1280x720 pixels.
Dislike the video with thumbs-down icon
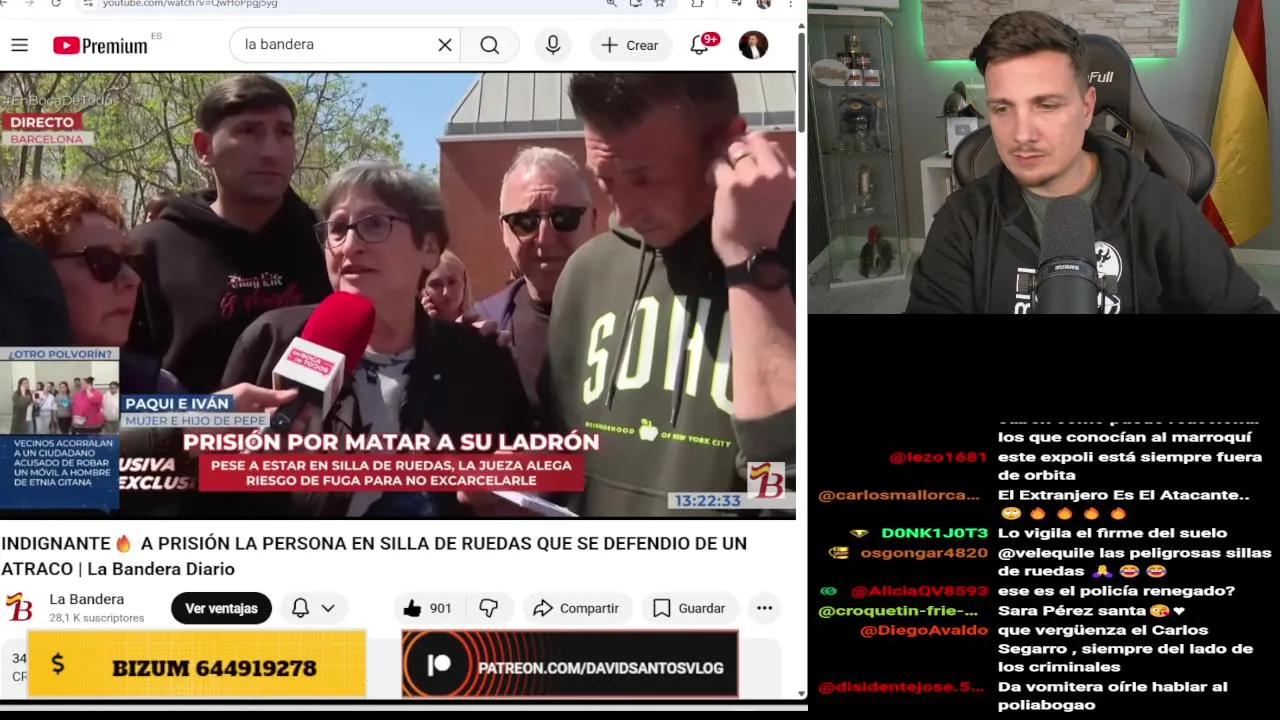pyautogui.click(x=489, y=608)
